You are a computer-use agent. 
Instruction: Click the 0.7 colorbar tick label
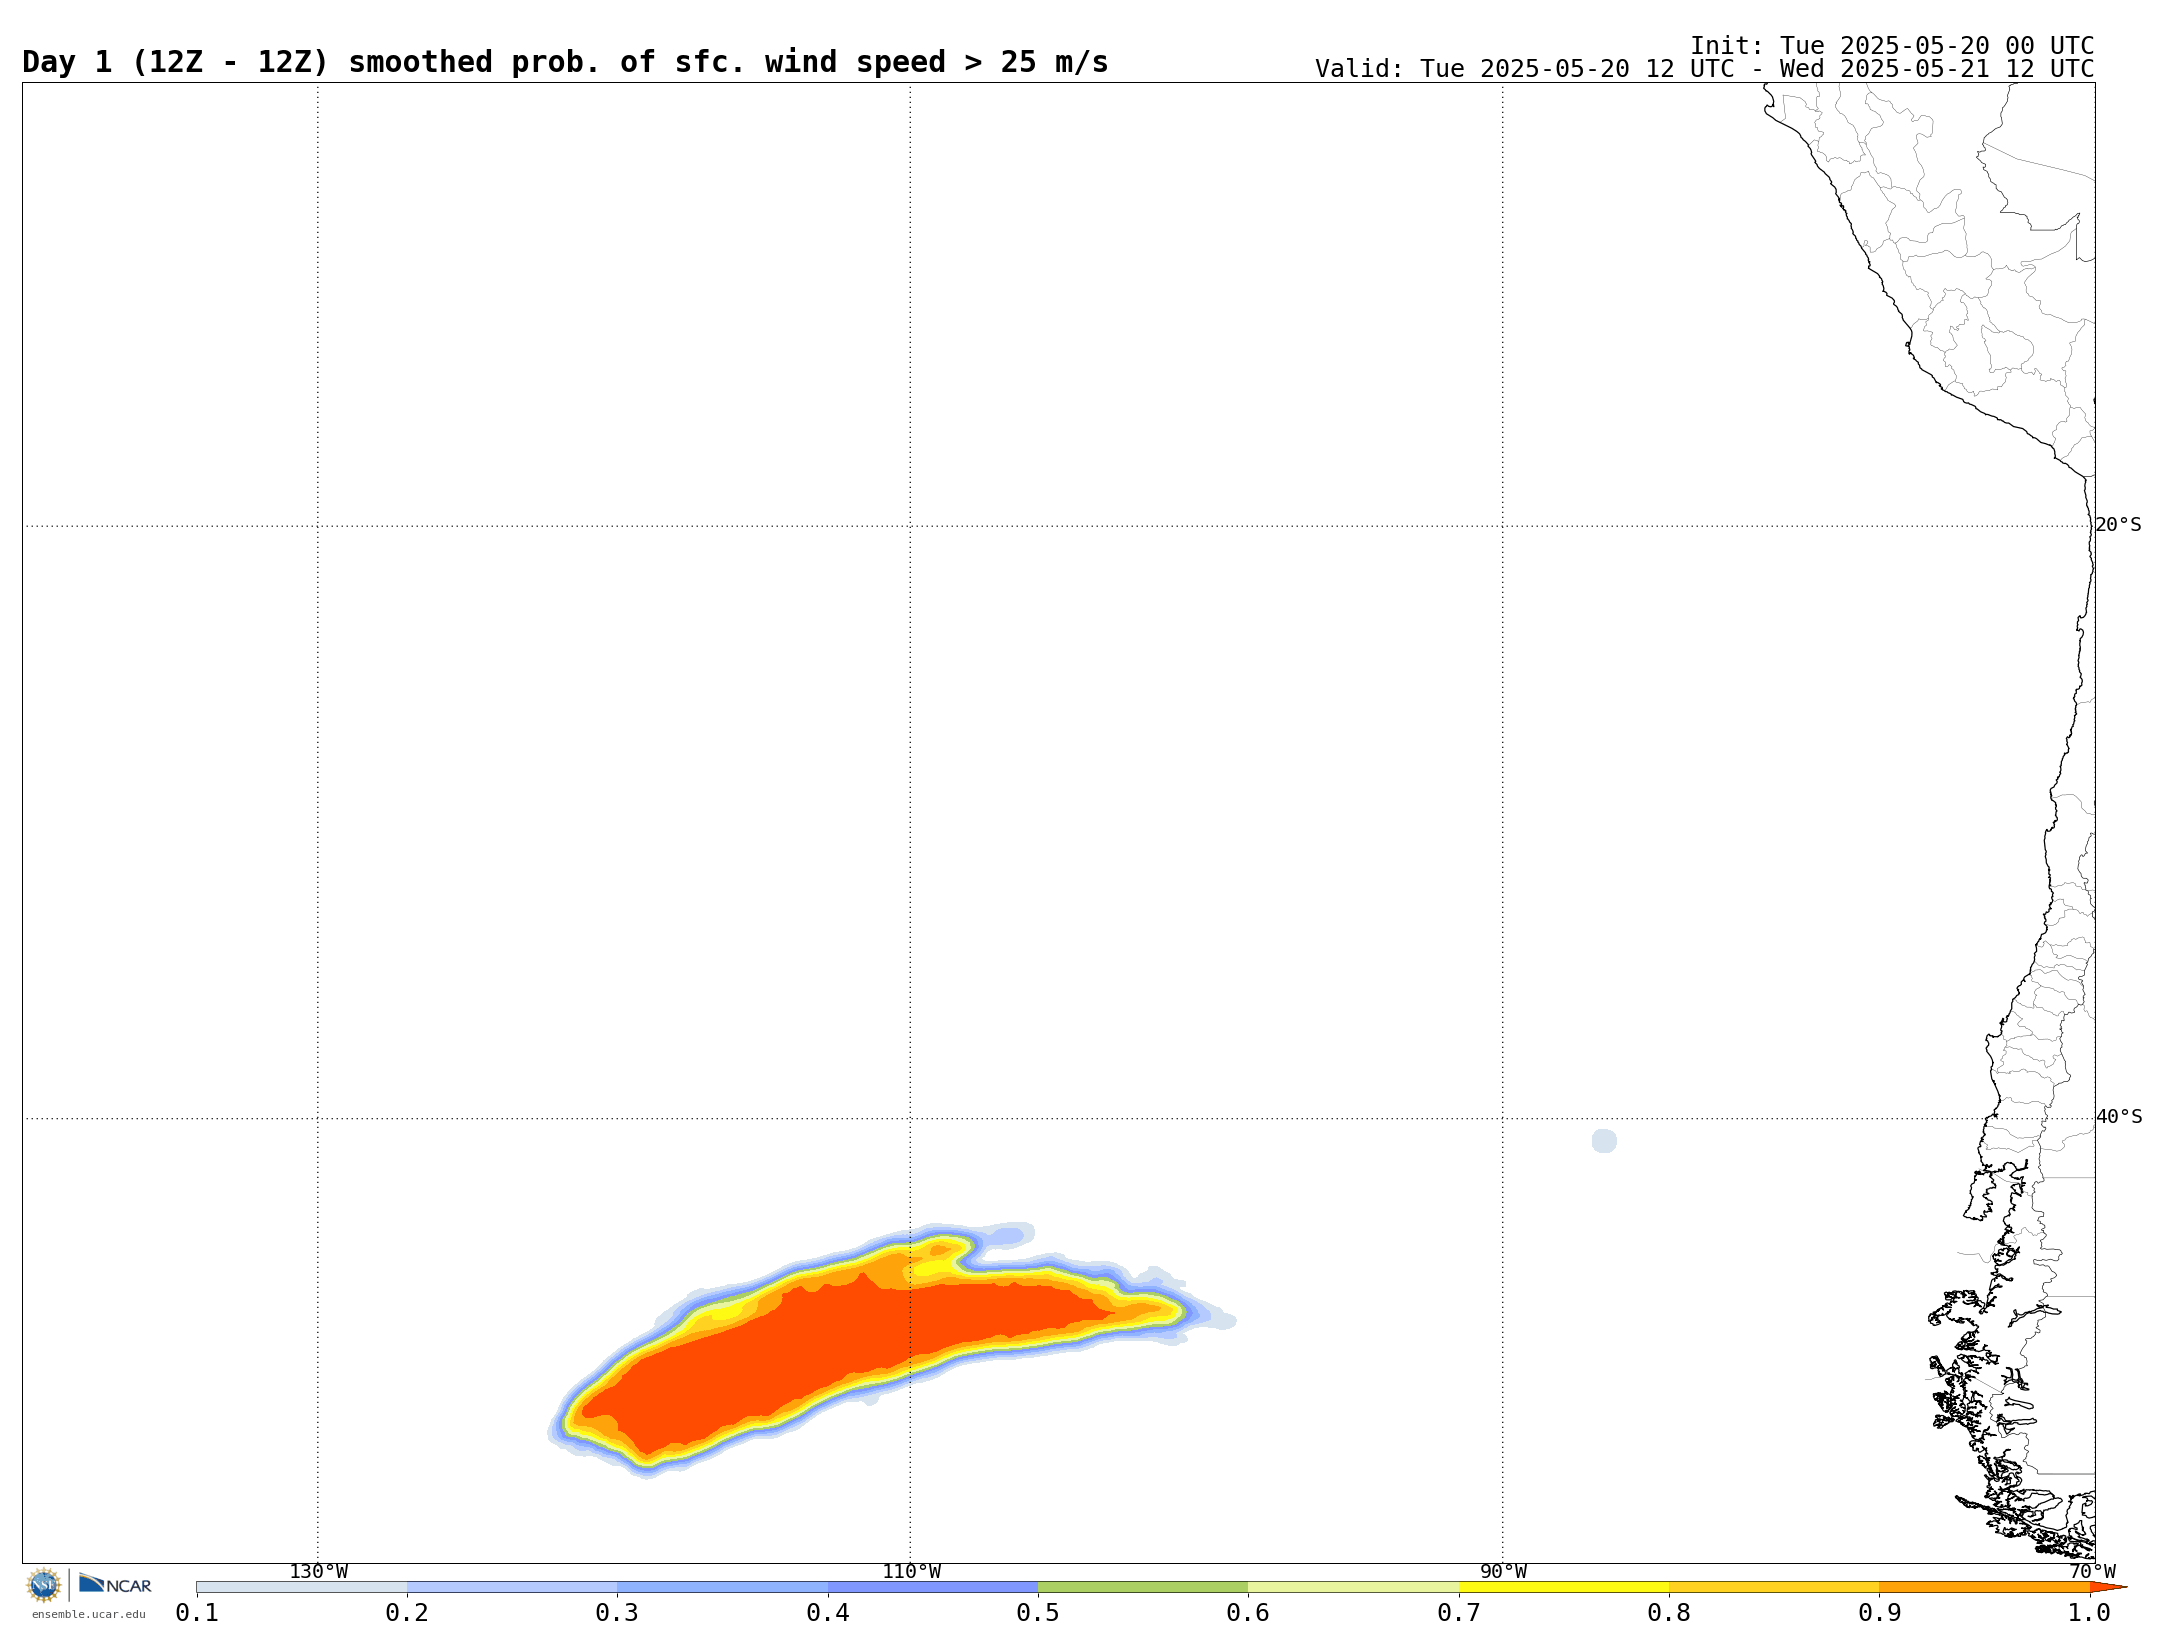1459,1612
